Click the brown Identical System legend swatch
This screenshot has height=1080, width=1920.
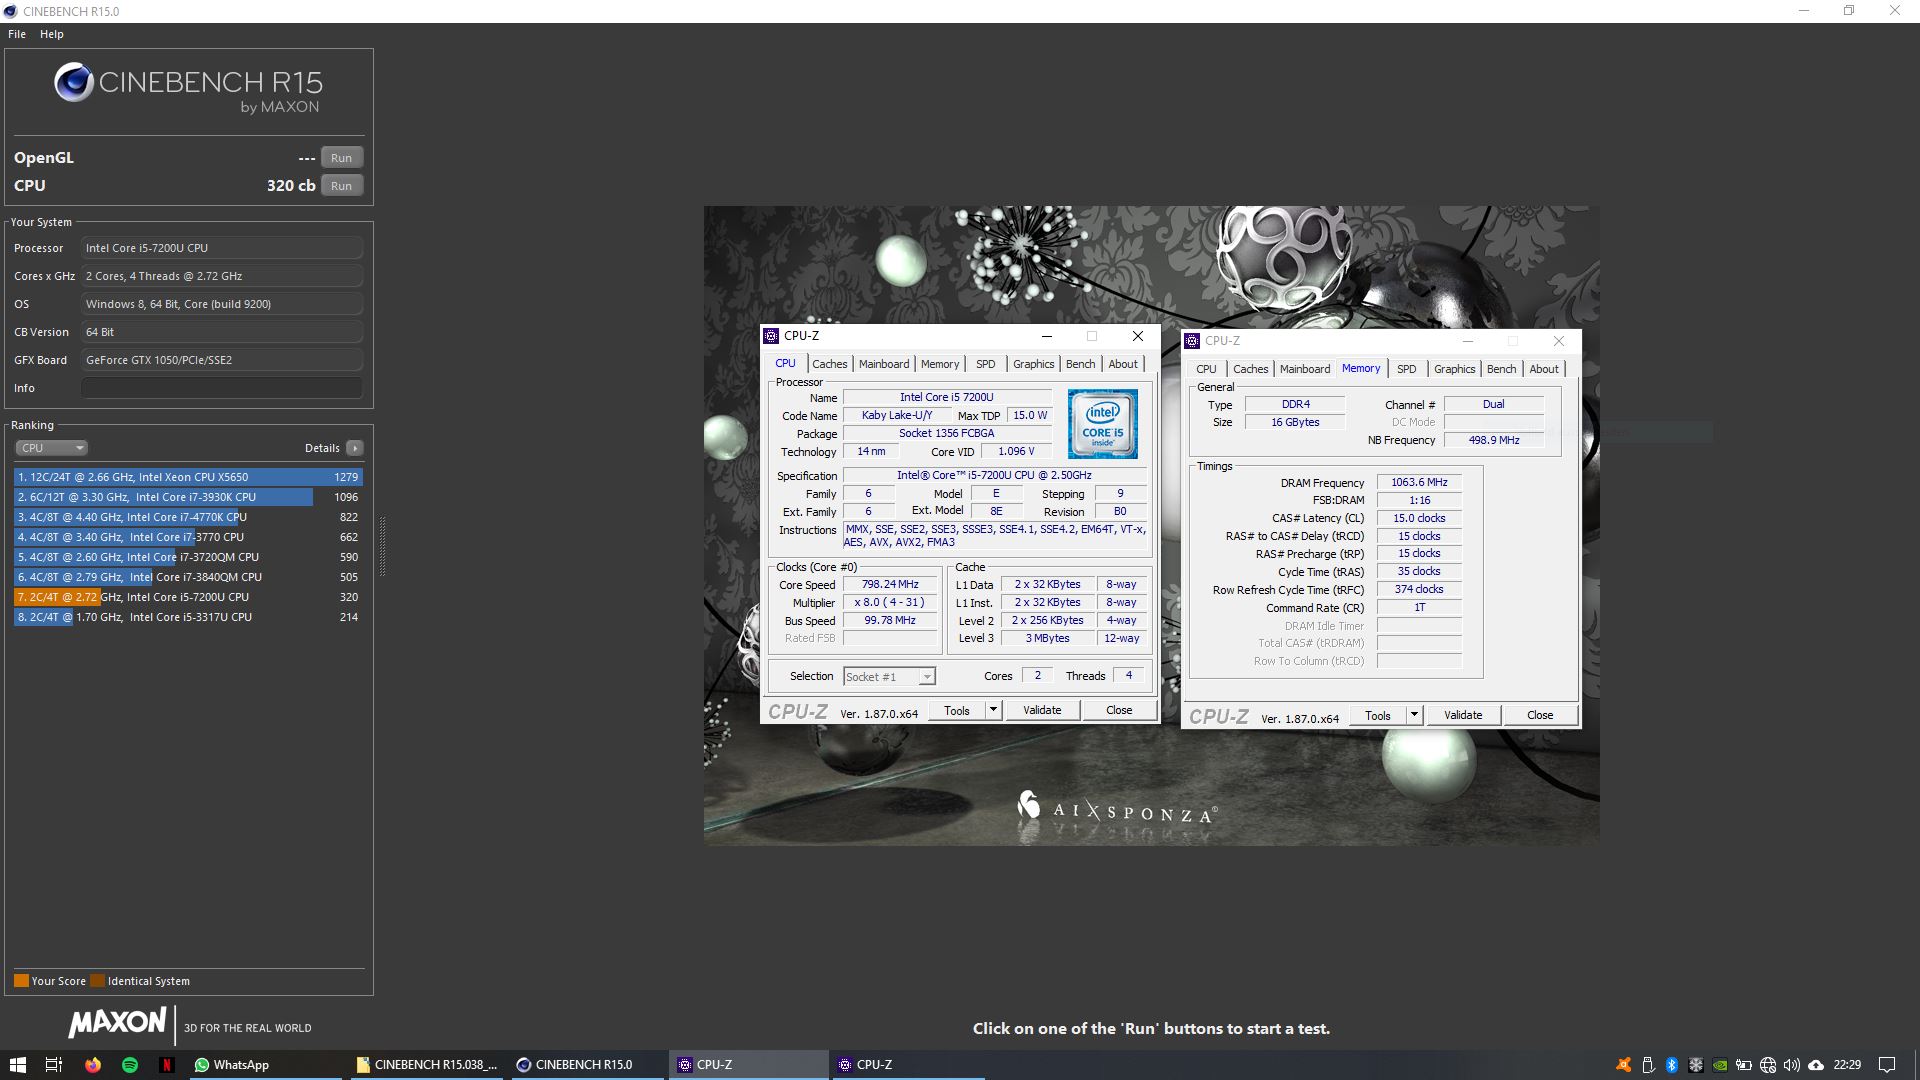(97, 981)
